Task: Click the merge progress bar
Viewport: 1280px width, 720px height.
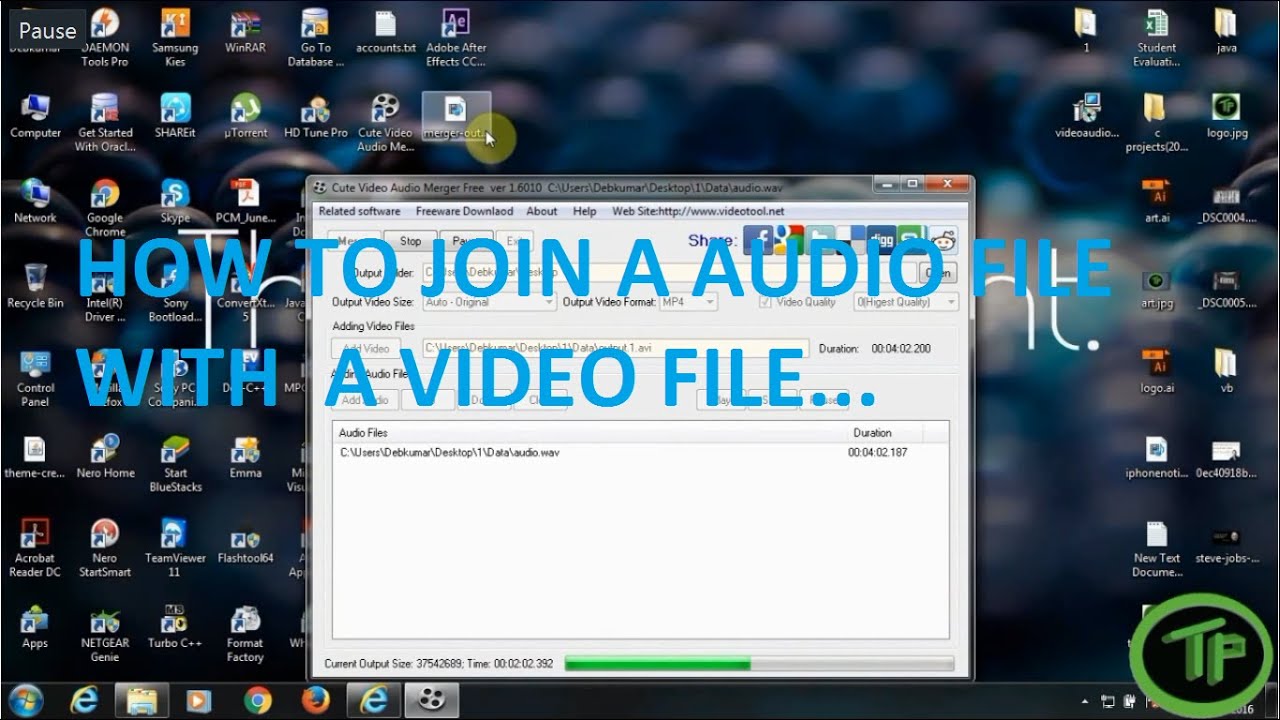Action: 759,663
